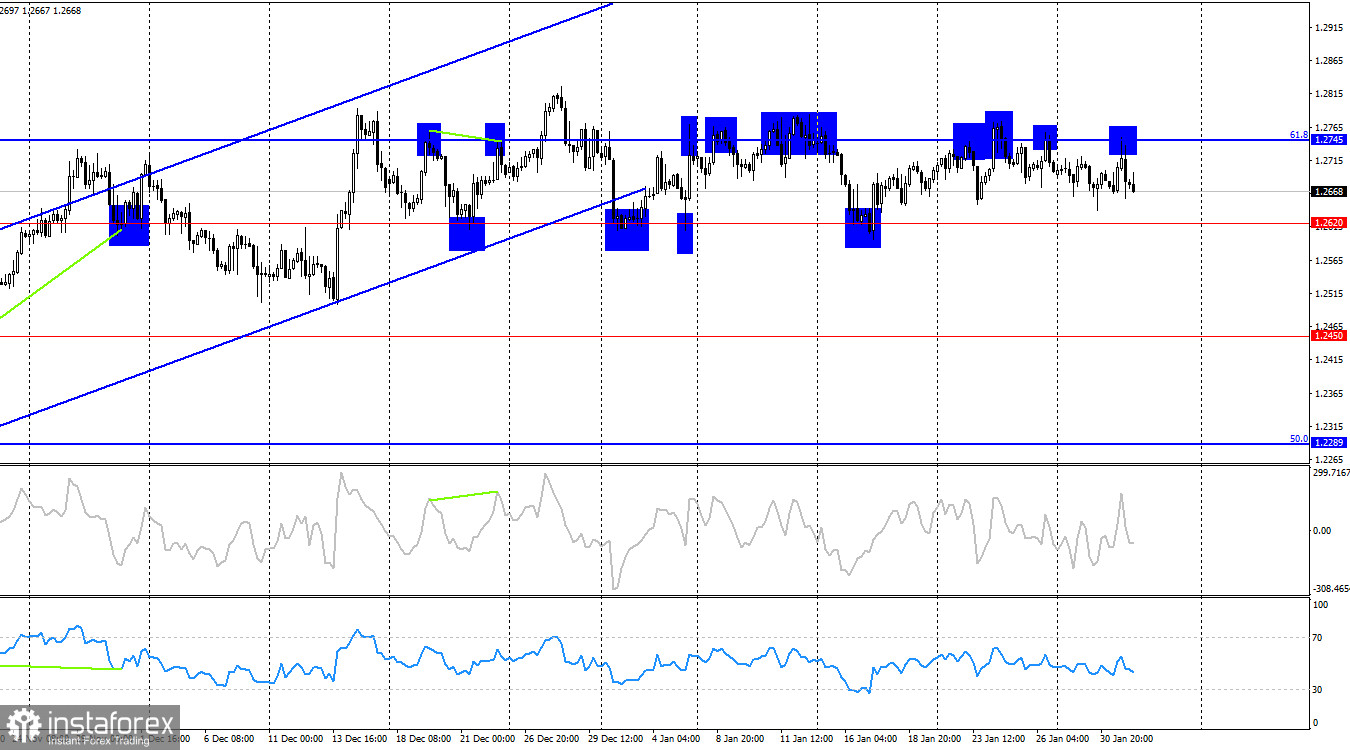Click the -308.465 oscillator scale value
The height and width of the screenshot is (750, 1350).
pos(1329,590)
